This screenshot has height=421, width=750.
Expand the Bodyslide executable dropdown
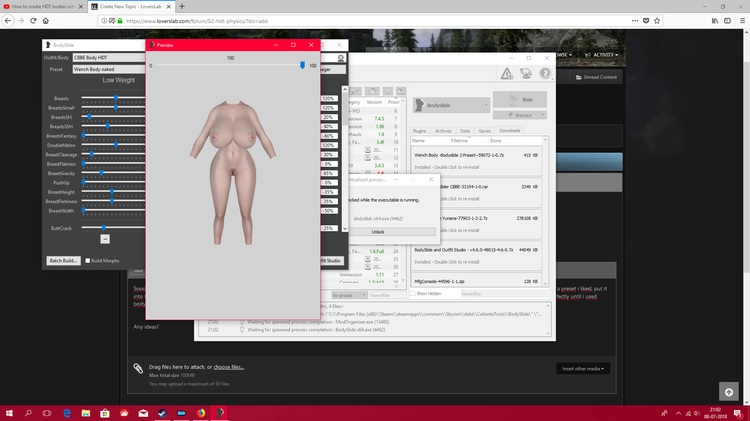[x=451, y=105]
